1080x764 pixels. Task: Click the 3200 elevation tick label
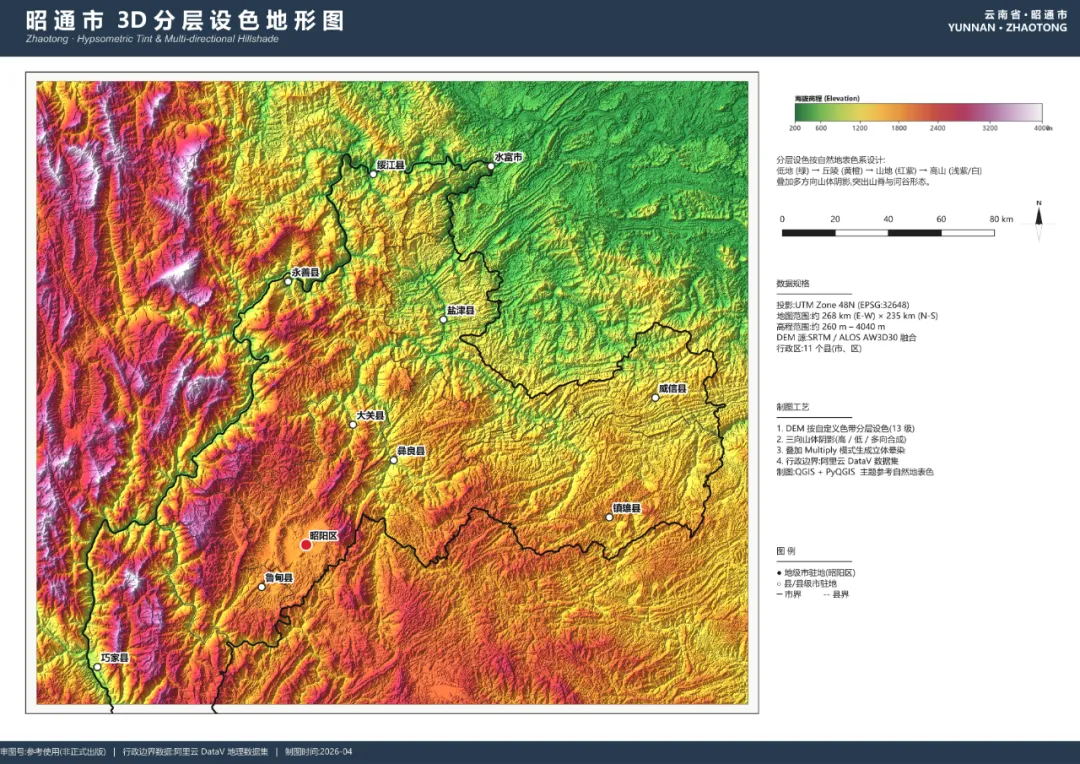coord(990,128)
